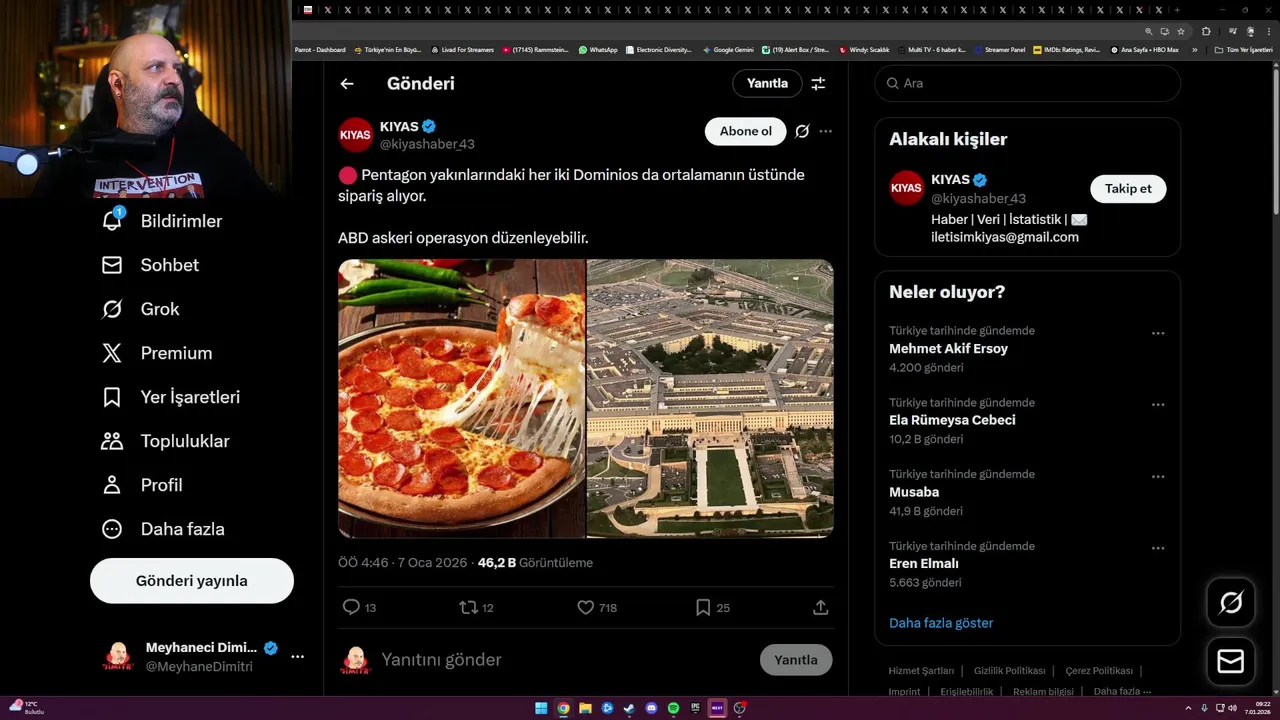Open floating Grok button at bottom right
The height and width of the screenshot is (720, 1280).
click(1231, 602)
